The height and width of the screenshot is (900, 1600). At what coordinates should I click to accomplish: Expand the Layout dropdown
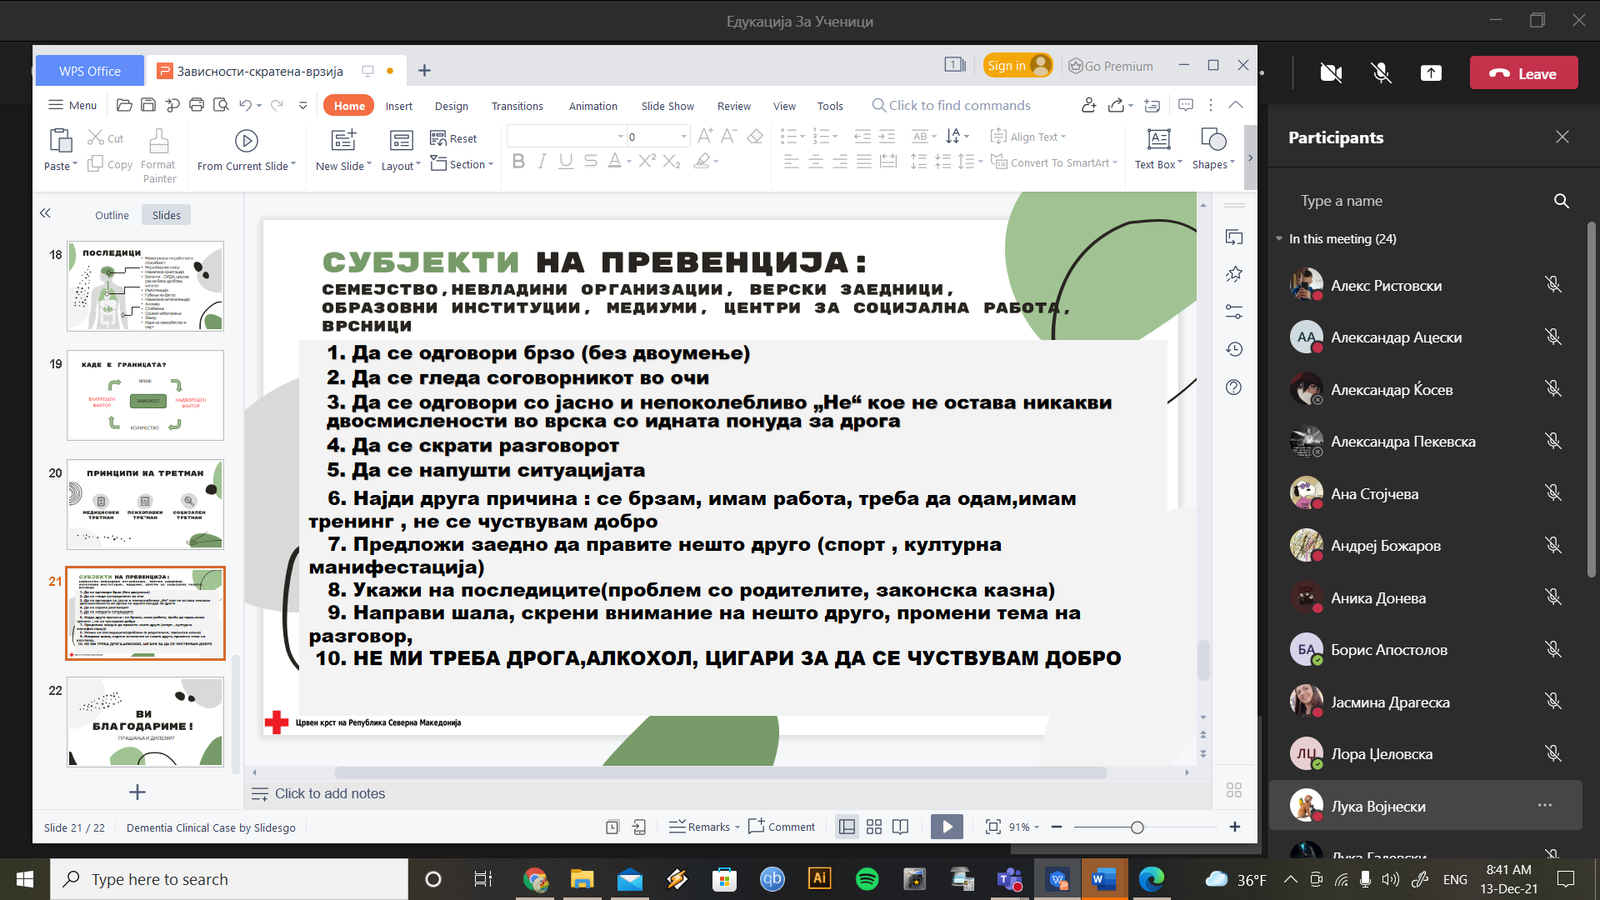401,166
